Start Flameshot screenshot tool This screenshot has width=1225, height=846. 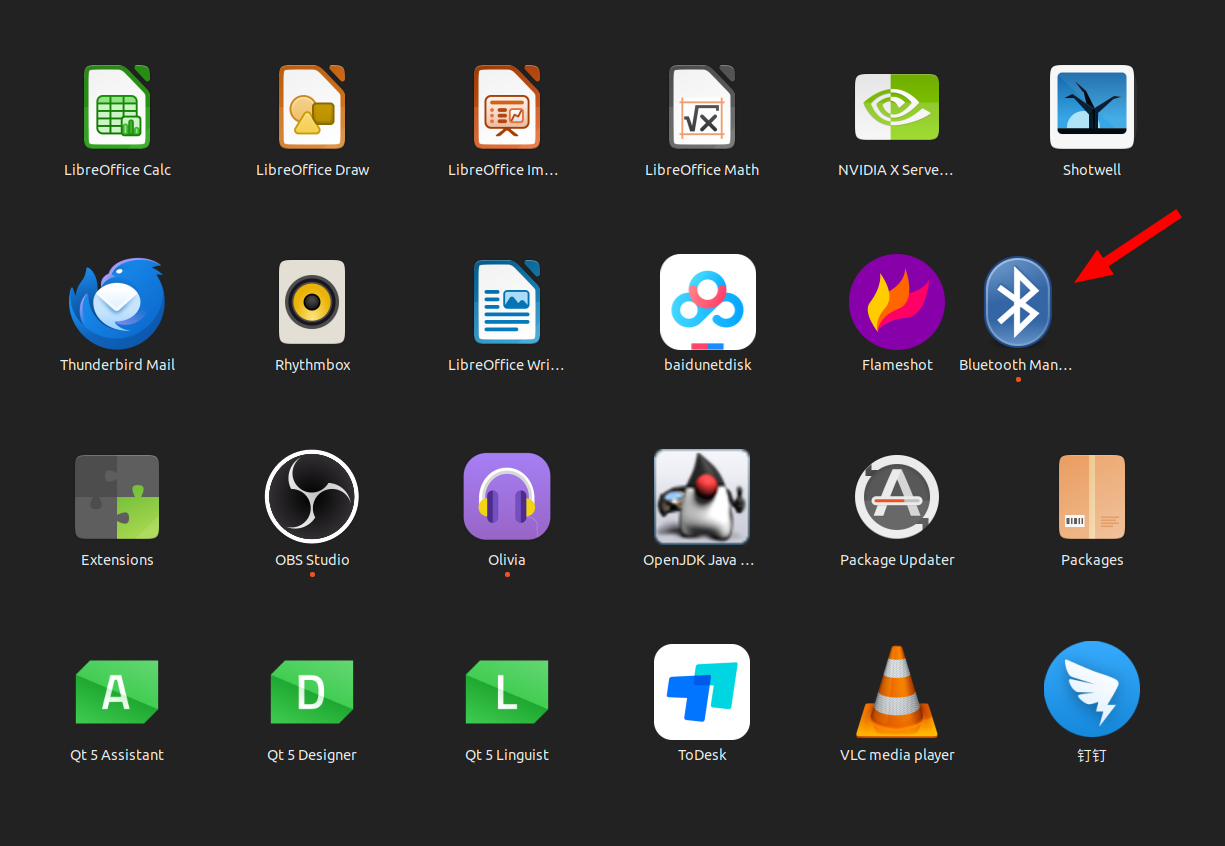(897, 302)
